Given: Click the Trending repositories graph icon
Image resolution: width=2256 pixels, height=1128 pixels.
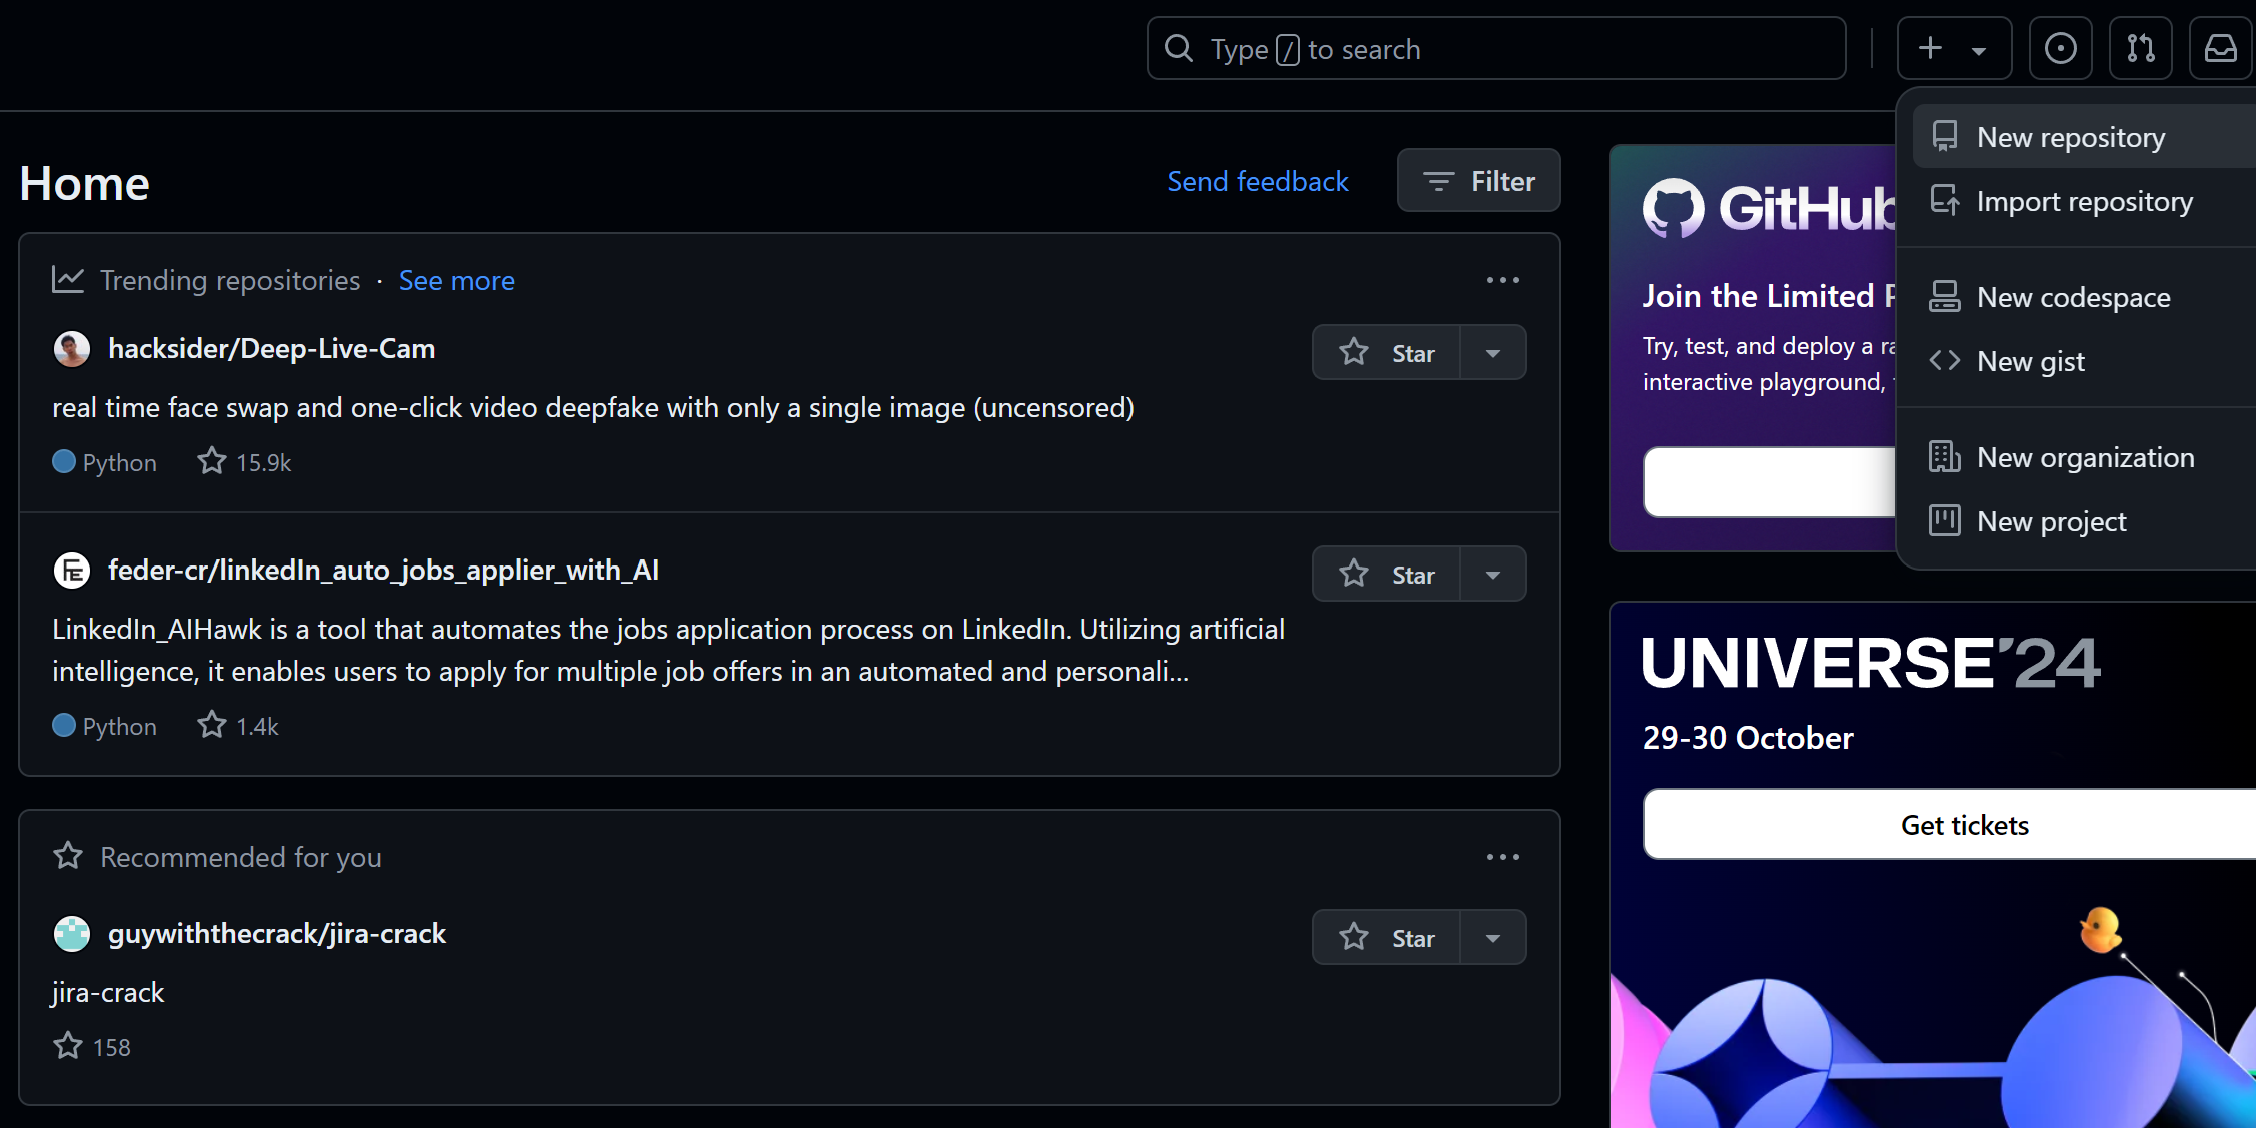Looking at the screenshot, I should 68,280.
